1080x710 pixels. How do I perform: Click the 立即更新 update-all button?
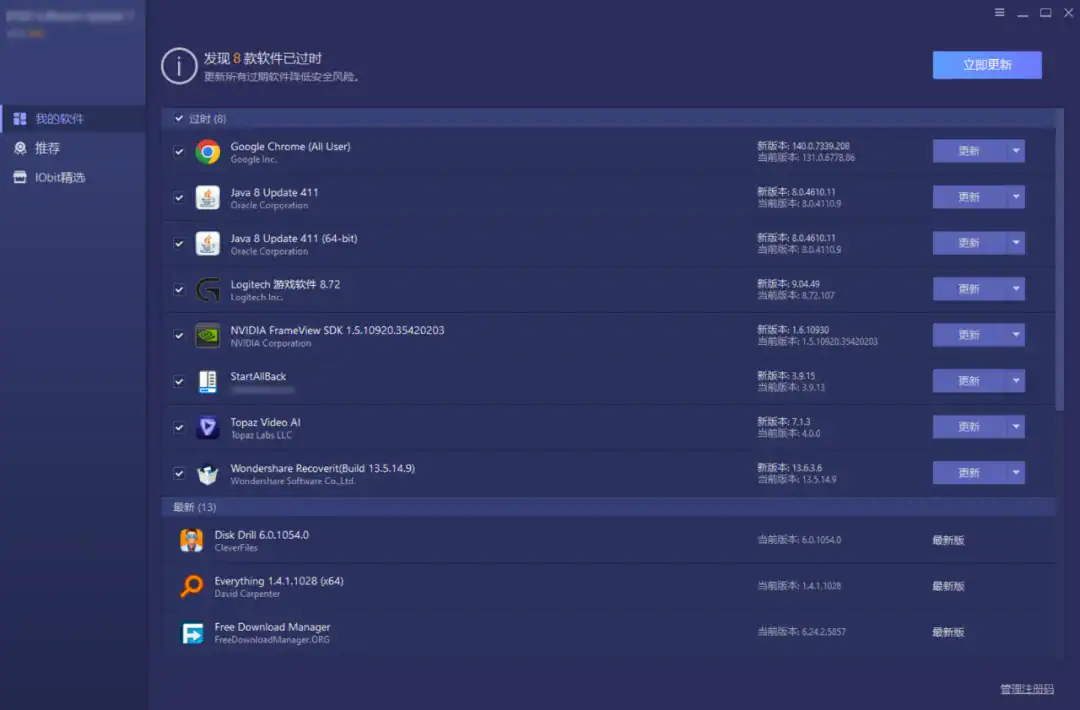[x=987, y=65]
